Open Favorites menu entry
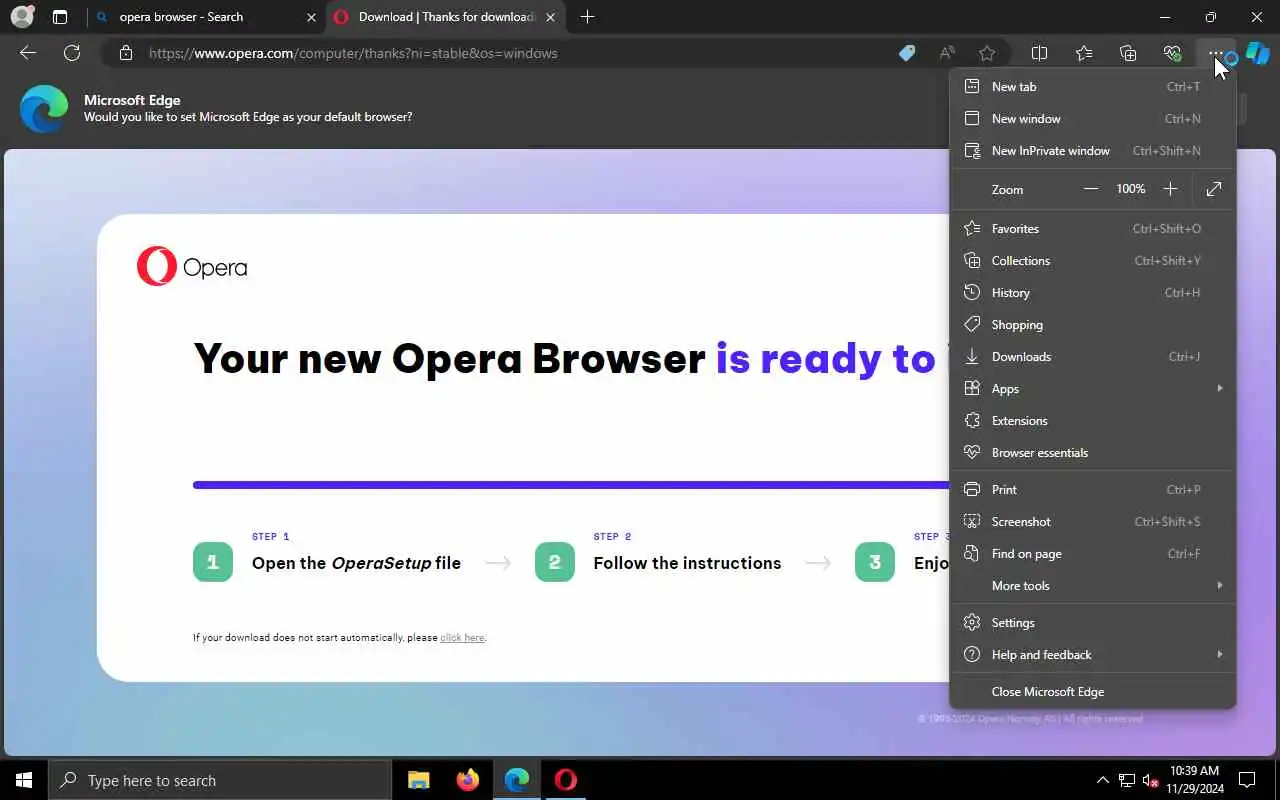Screen dimensions: 1280x800 (x=1092, y=229)
